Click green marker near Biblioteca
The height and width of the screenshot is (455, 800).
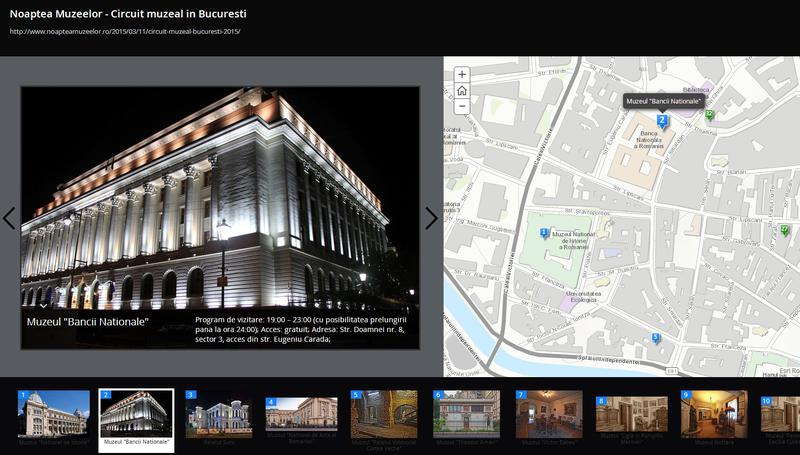(710, 115)
